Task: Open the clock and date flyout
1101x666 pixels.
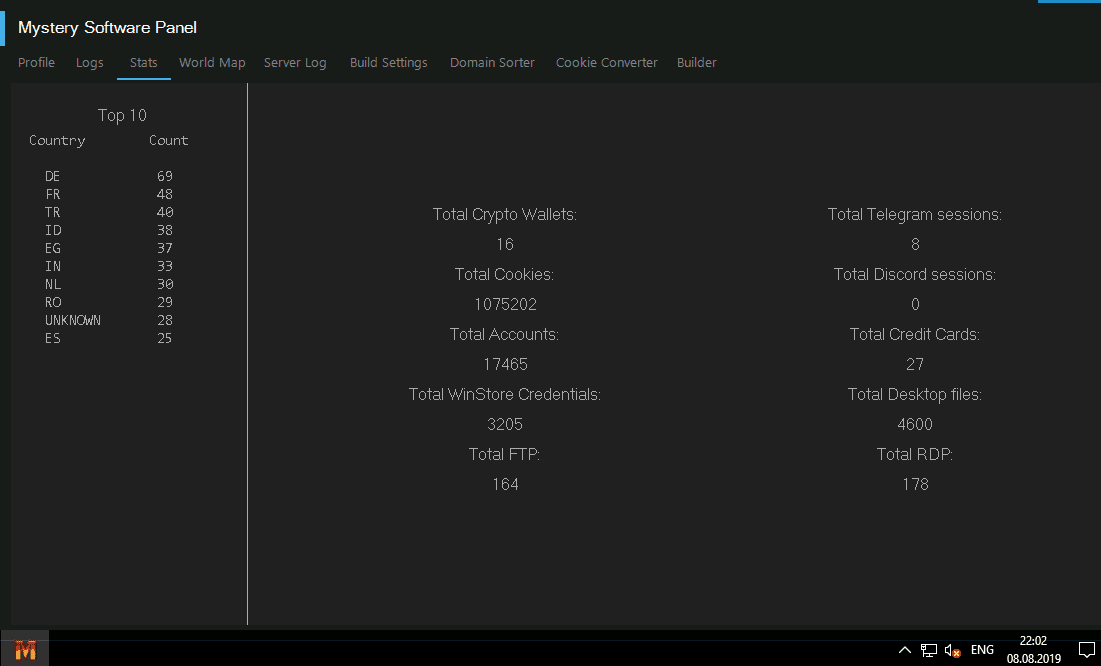Action: coord(1033,650)
